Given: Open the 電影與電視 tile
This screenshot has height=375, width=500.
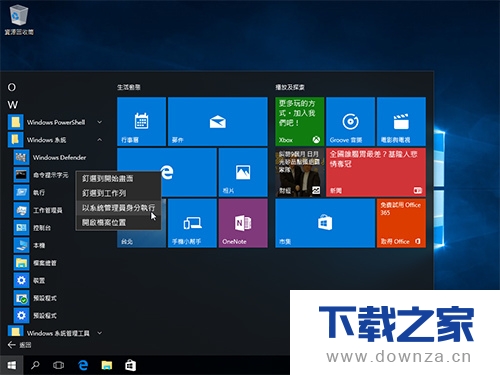Looking at the screenshot, I should [x=401, y=122].
